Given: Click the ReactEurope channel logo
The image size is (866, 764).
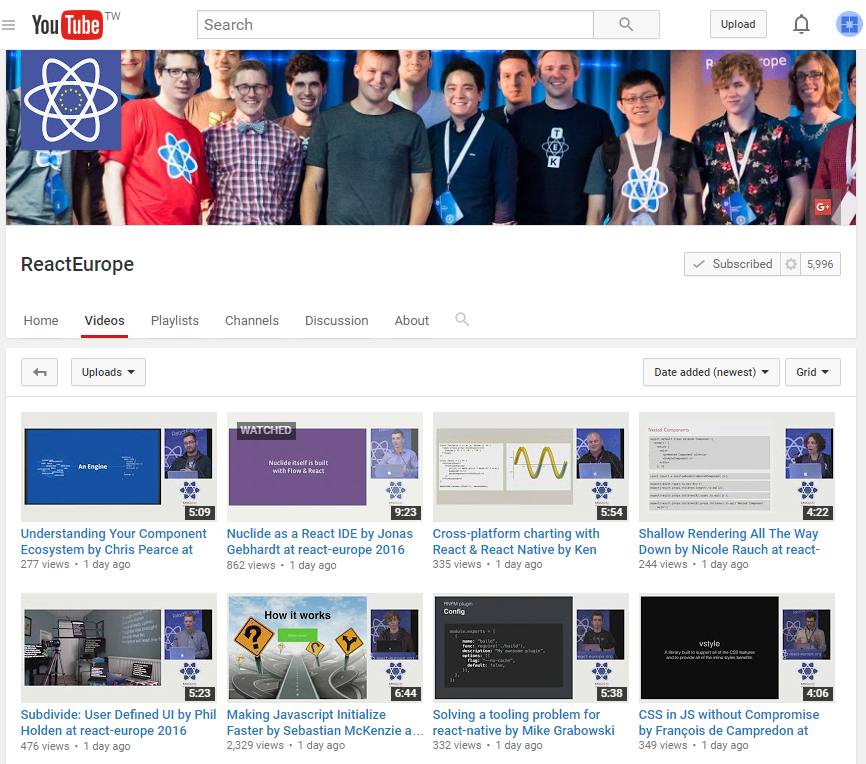Looking at the screenshot, I should click(x=71, y=100).
